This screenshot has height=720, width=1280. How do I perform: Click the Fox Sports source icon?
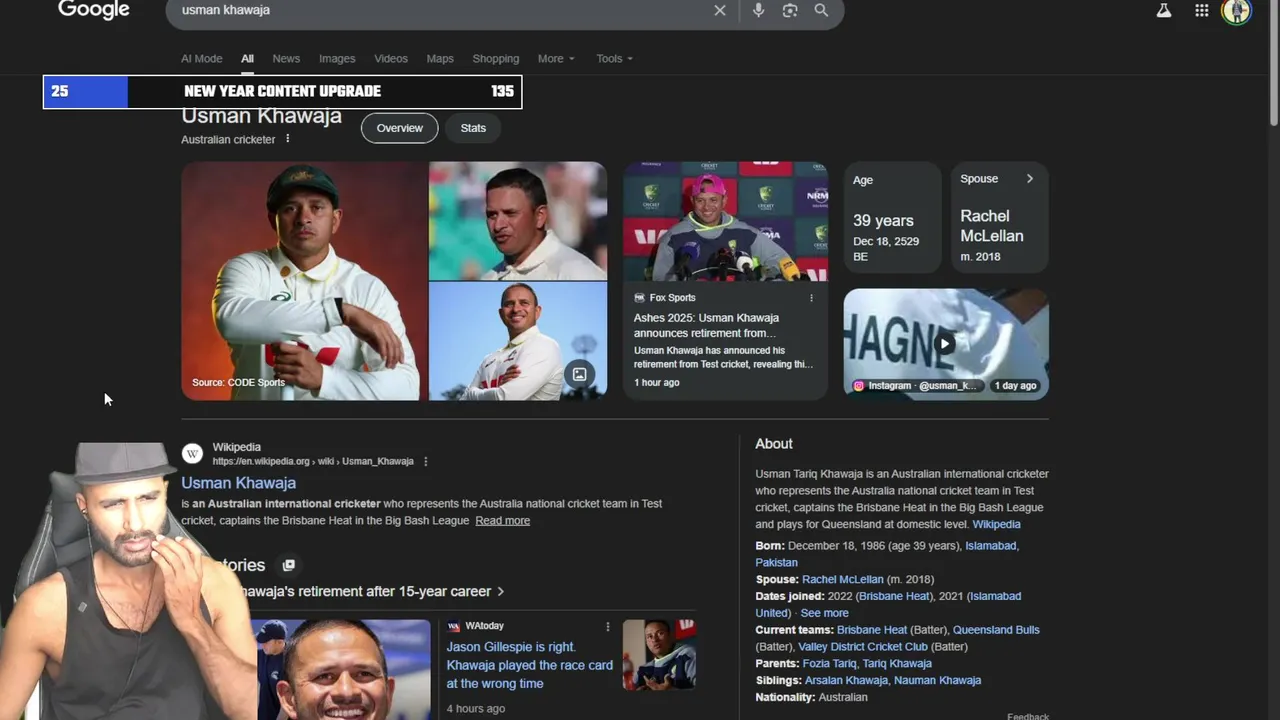point(639,298)
